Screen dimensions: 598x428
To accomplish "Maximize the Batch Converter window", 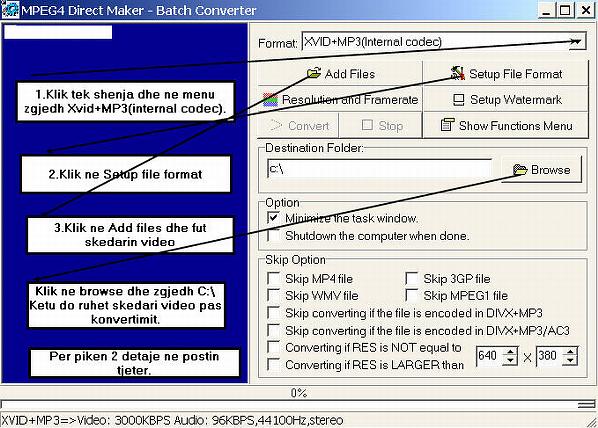I will pyautogui.click(x=565, y=10).
